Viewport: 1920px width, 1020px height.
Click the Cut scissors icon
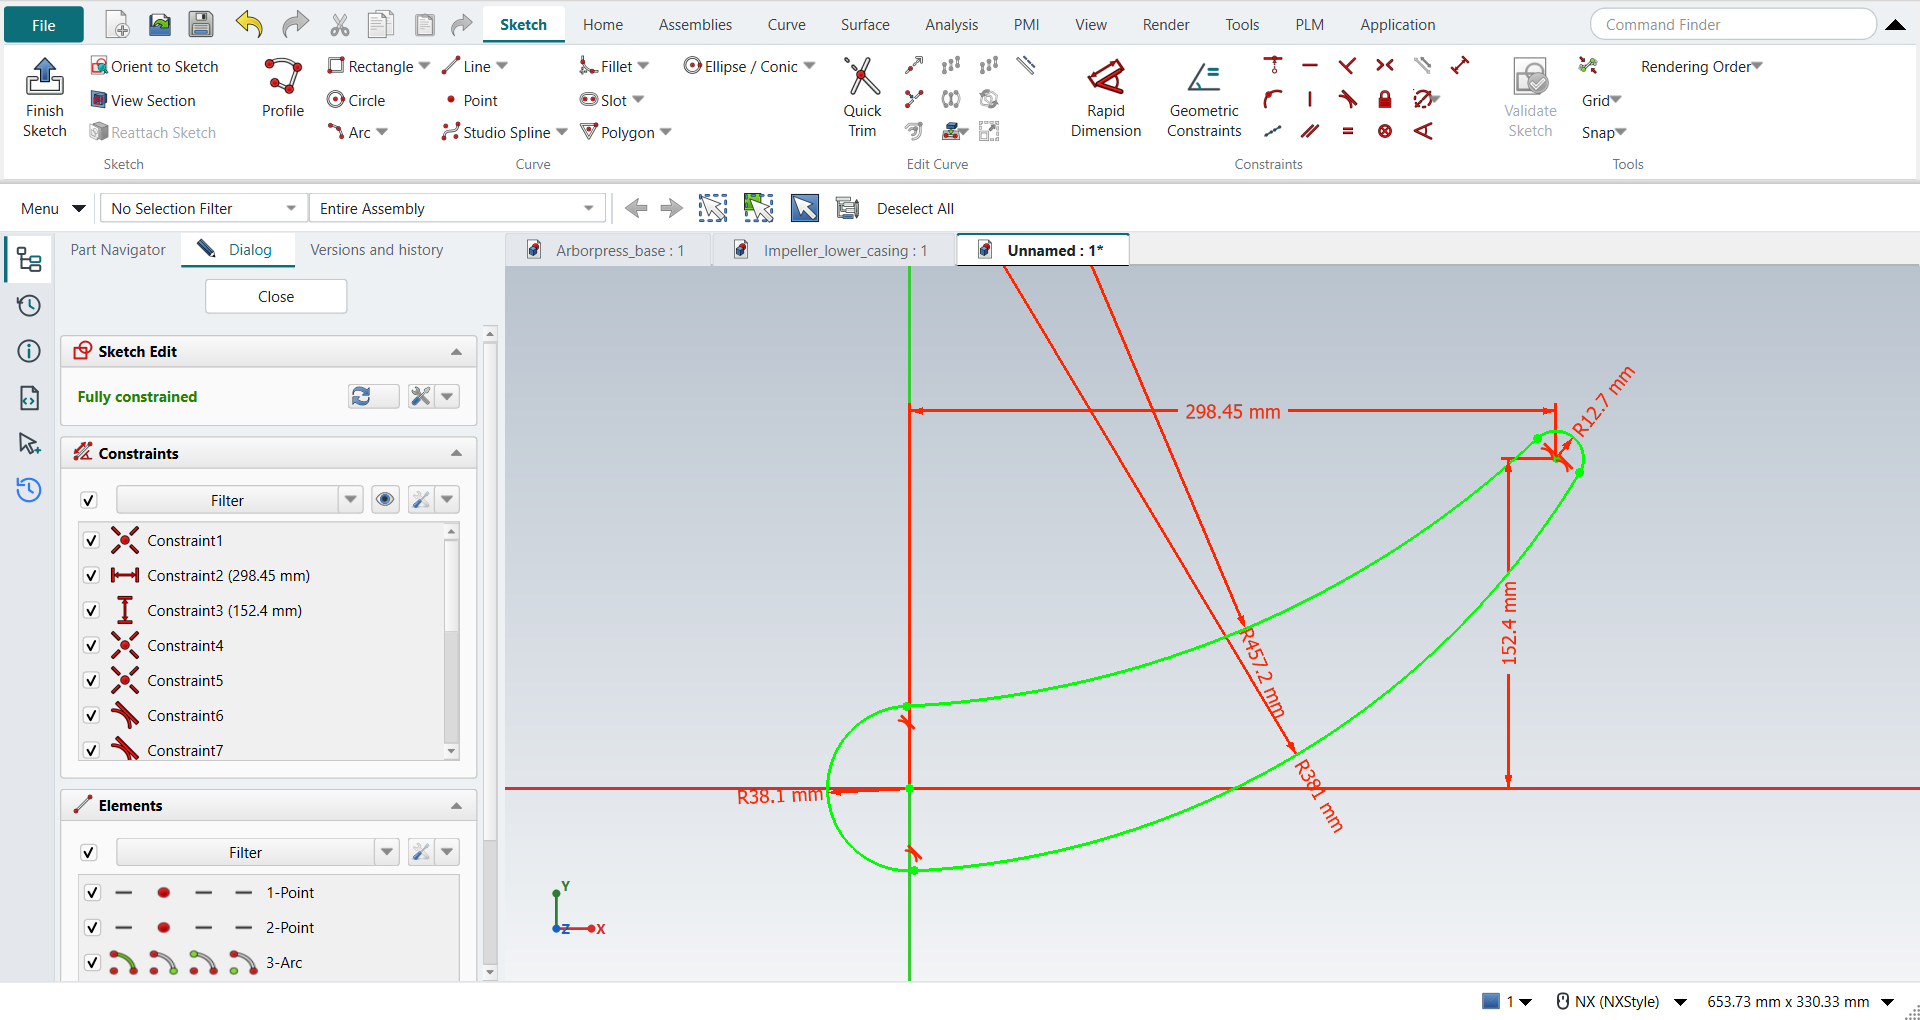pyautogui.click(x=340, y=25)
